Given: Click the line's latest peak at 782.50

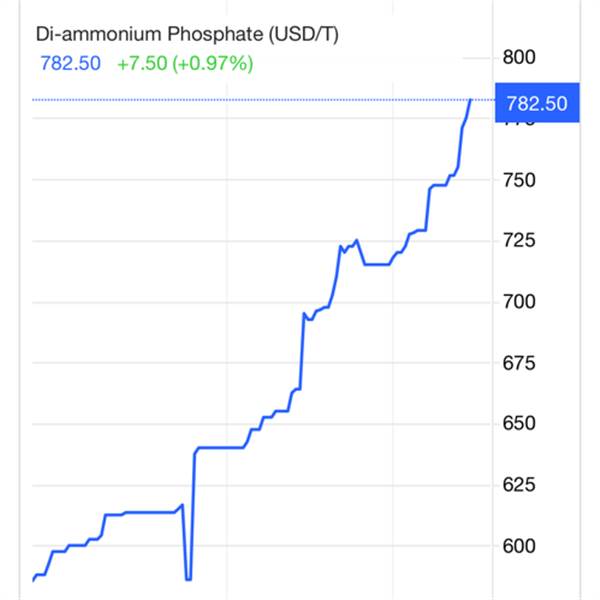Looking at the screenshot, I should tap(471, 100).
